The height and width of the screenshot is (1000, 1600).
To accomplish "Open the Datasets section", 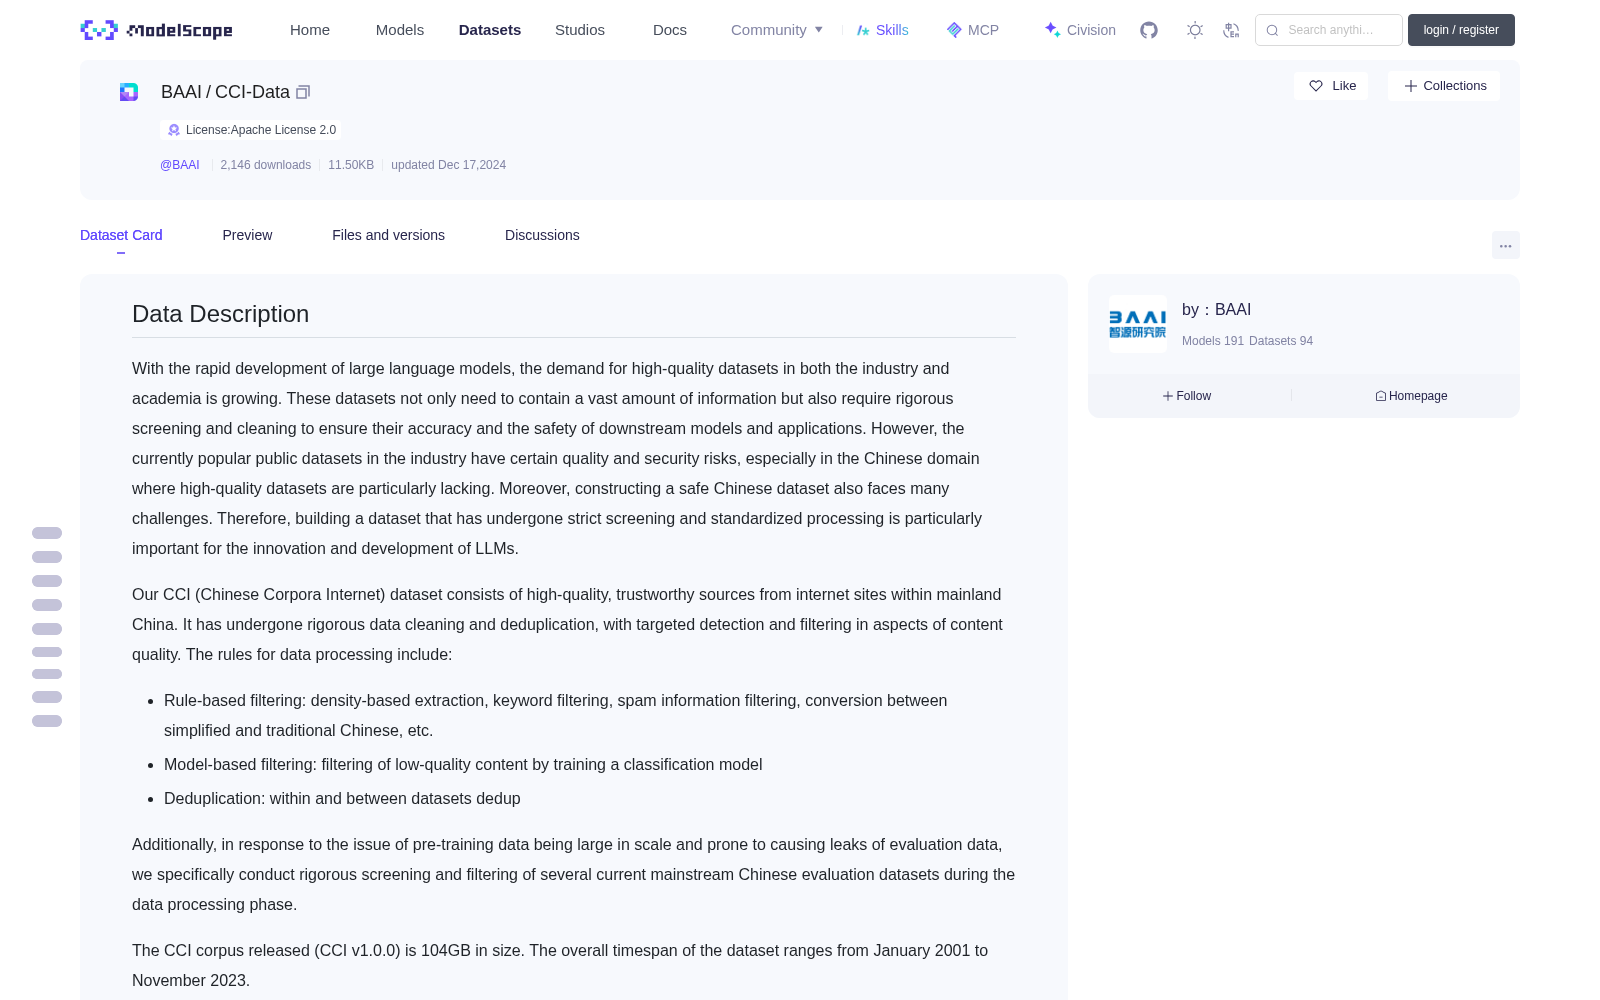I will 490,30.
